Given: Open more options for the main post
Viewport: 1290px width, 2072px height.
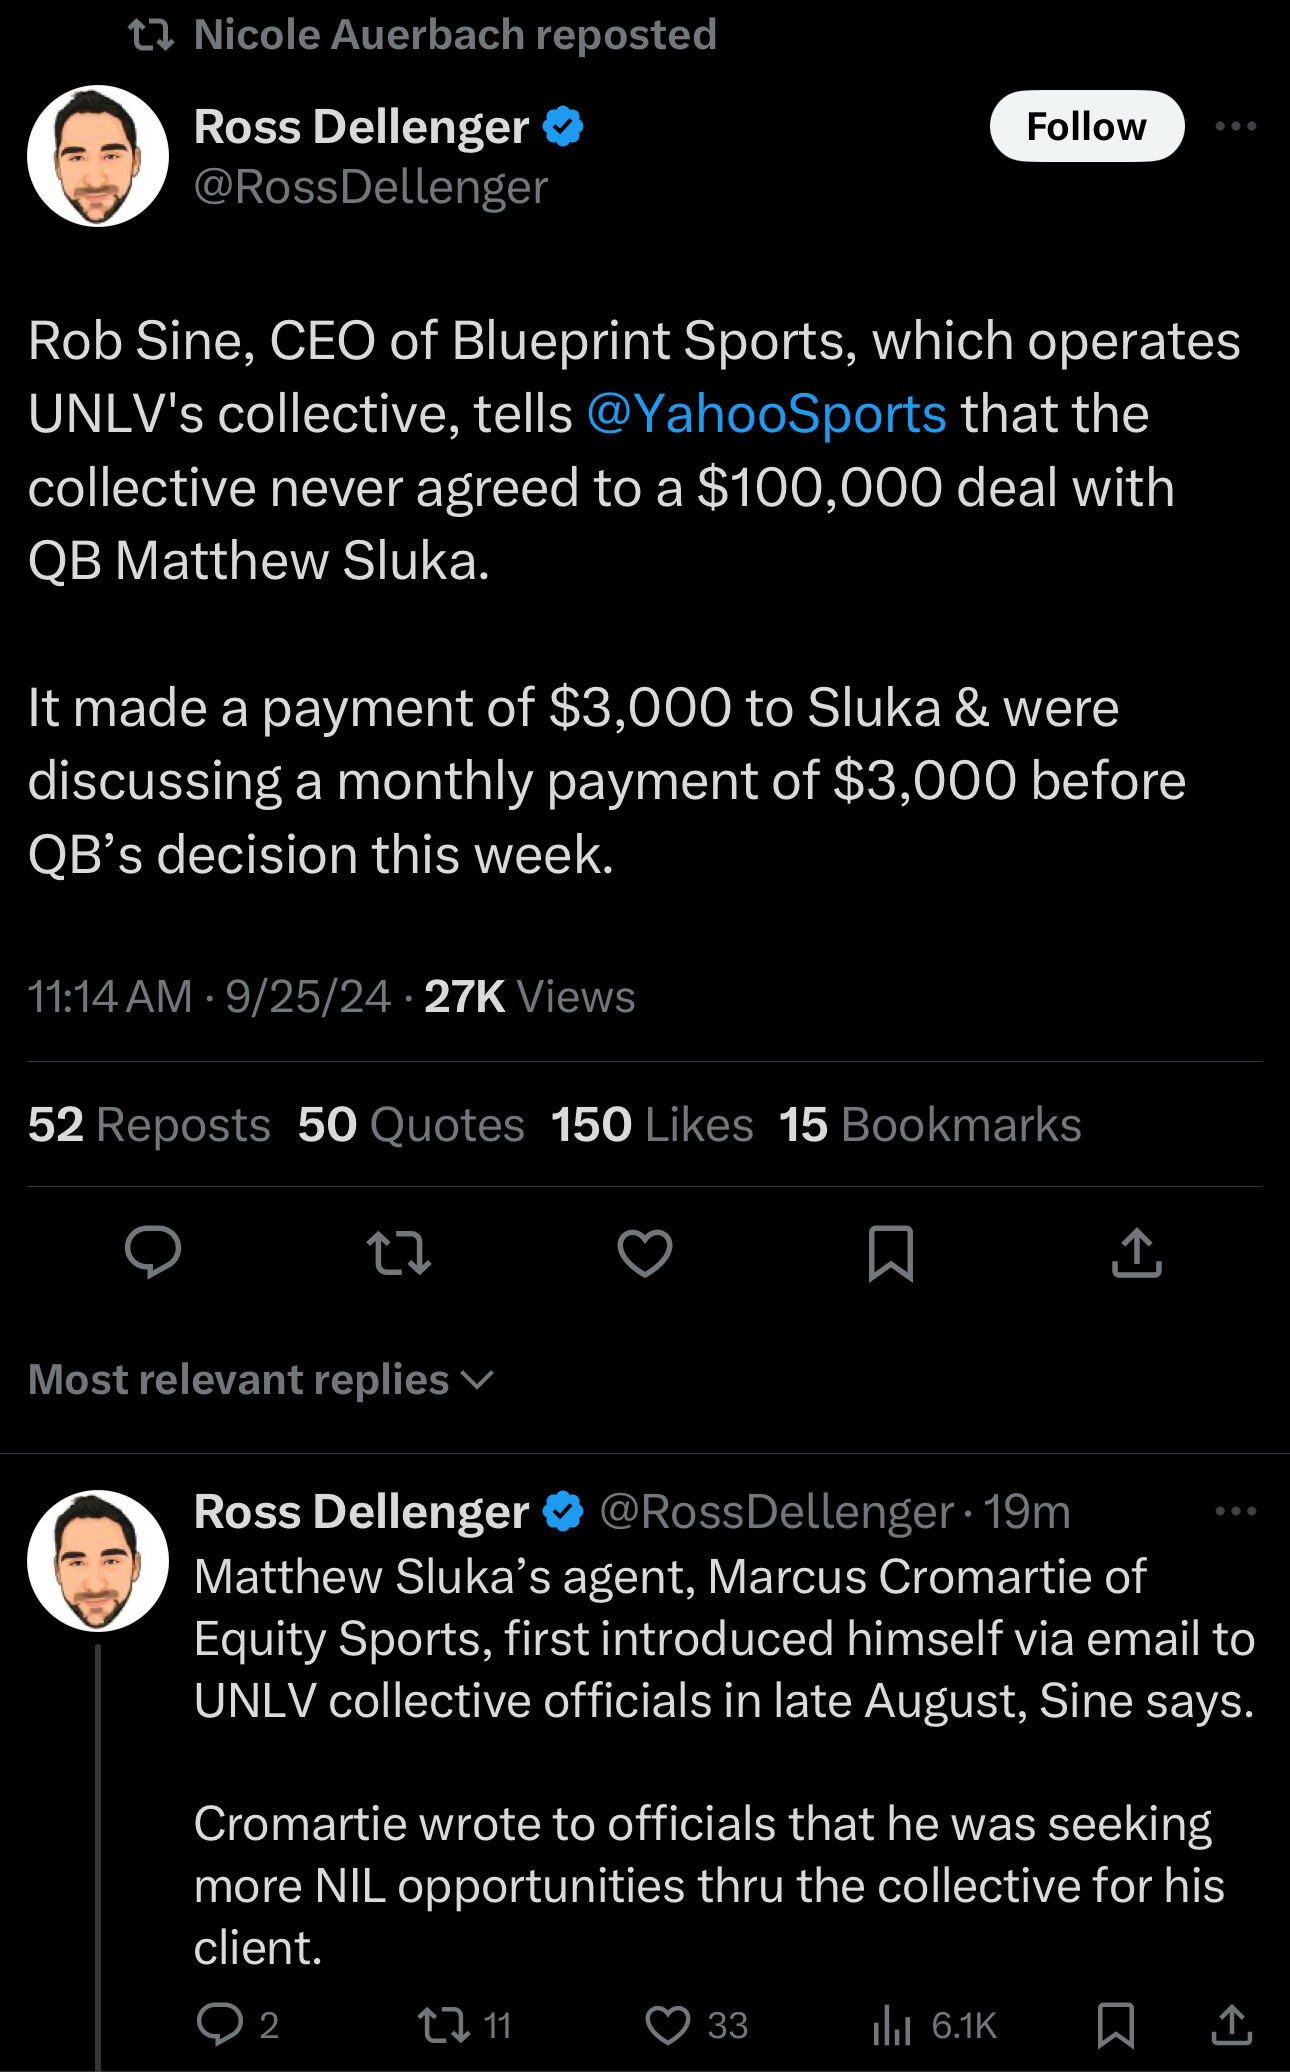Looking at the screenshot, I should tap(1235, 126).
